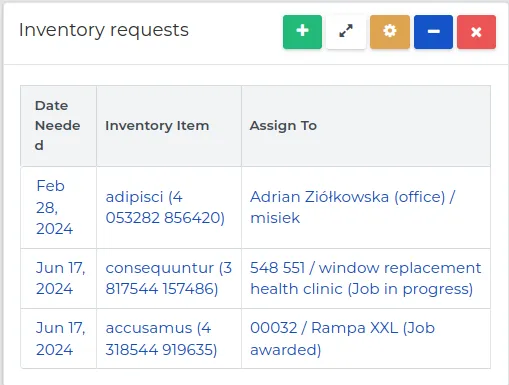Screen dimensions: 509x385
Task: Collapse the panel with blue minus button
Action: tap(433, 32)
